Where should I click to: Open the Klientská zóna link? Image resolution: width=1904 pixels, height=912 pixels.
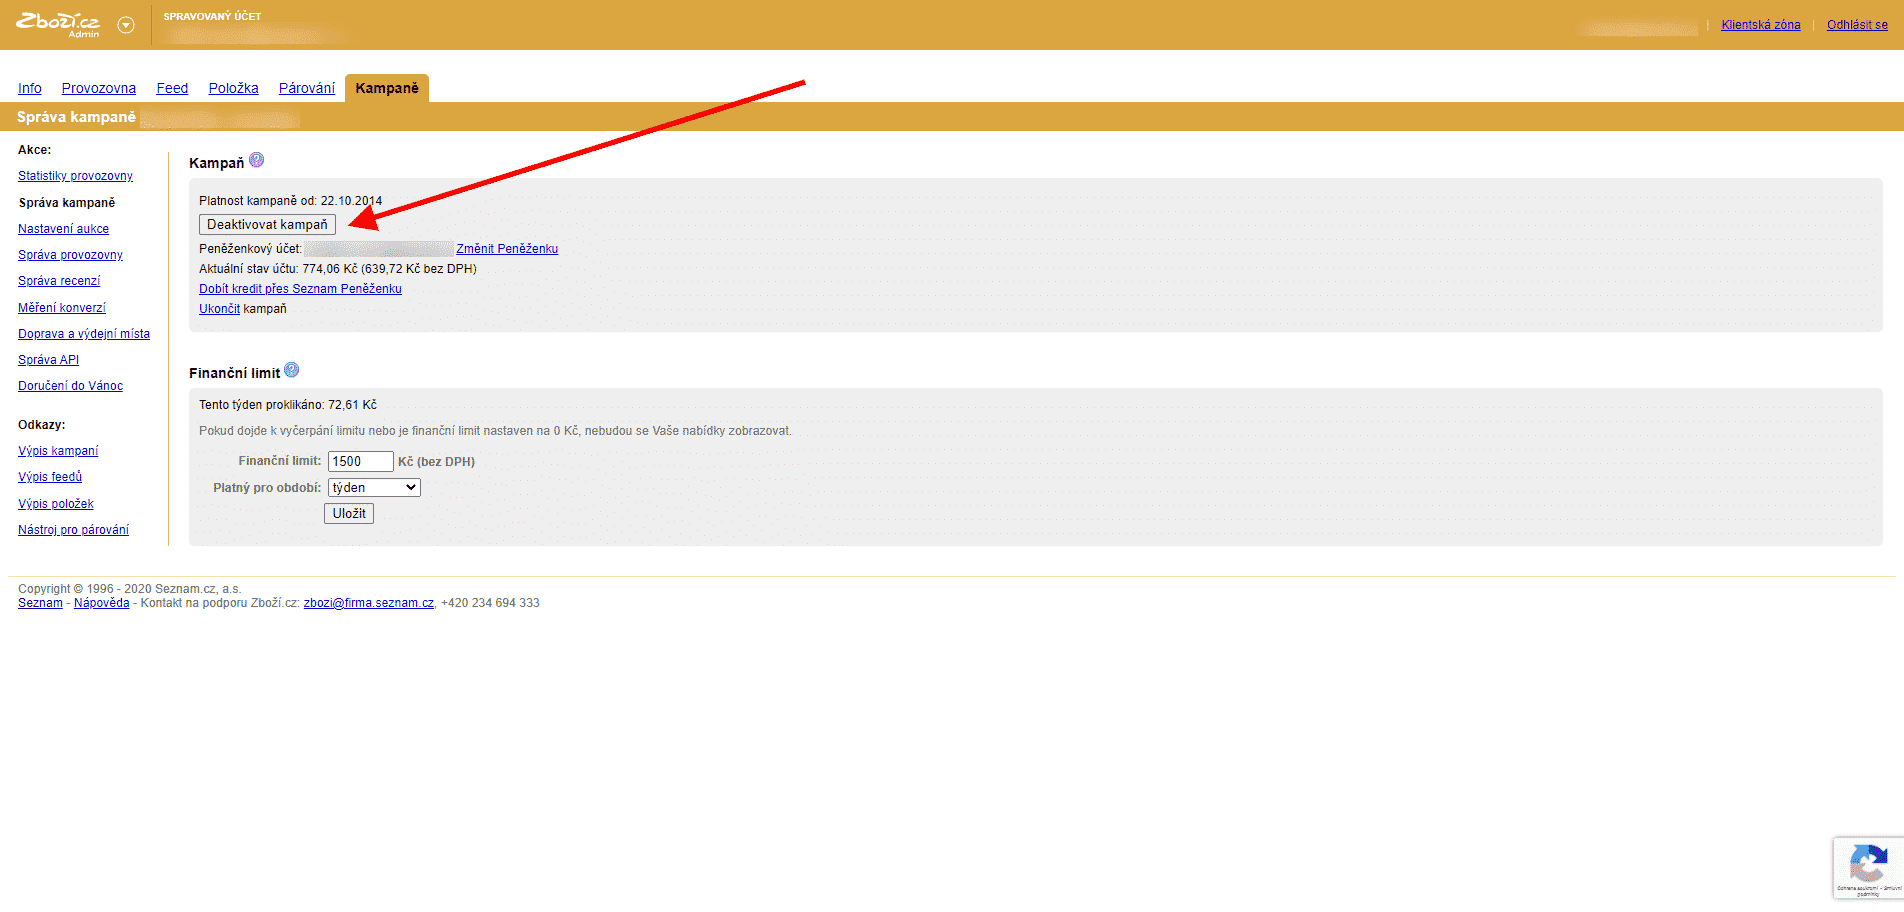1760,25
